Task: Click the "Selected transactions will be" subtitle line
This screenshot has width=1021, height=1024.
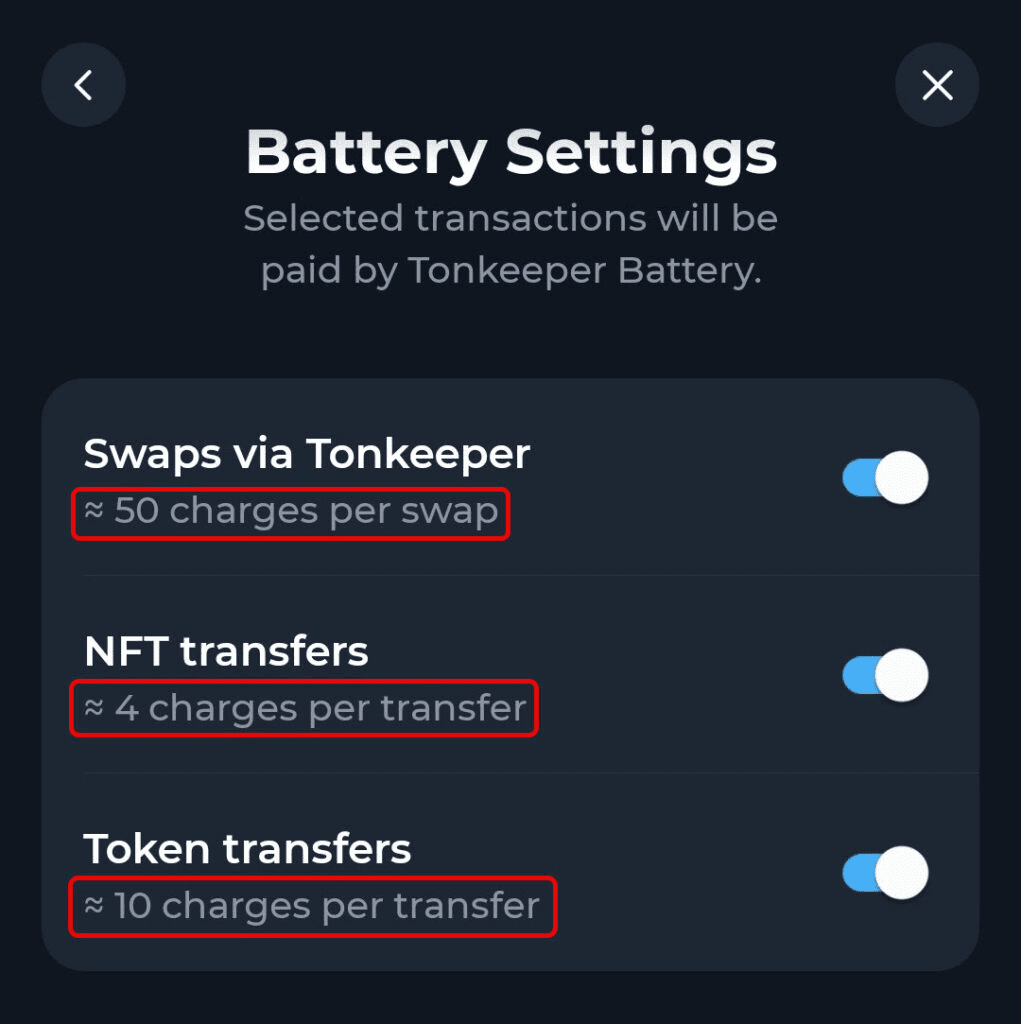Action: 511,218
